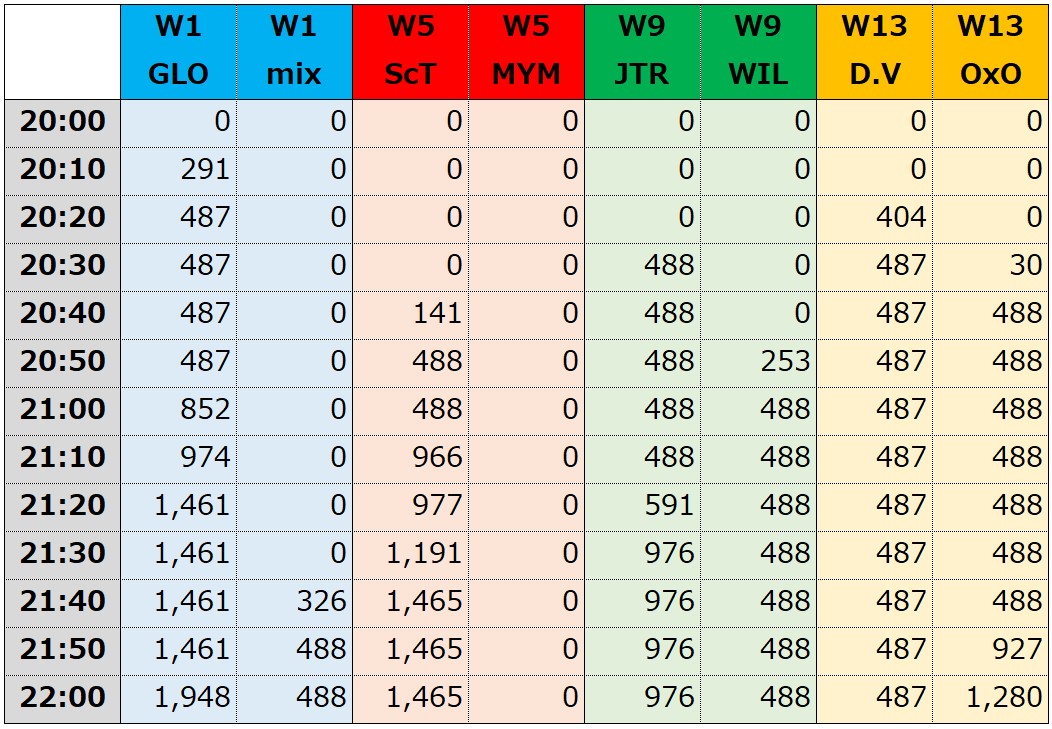Click the 1,948 cell in the 22:00 row
This screenshot has width=1052, height=729.
pyautogui.click(x=178, y=699)
